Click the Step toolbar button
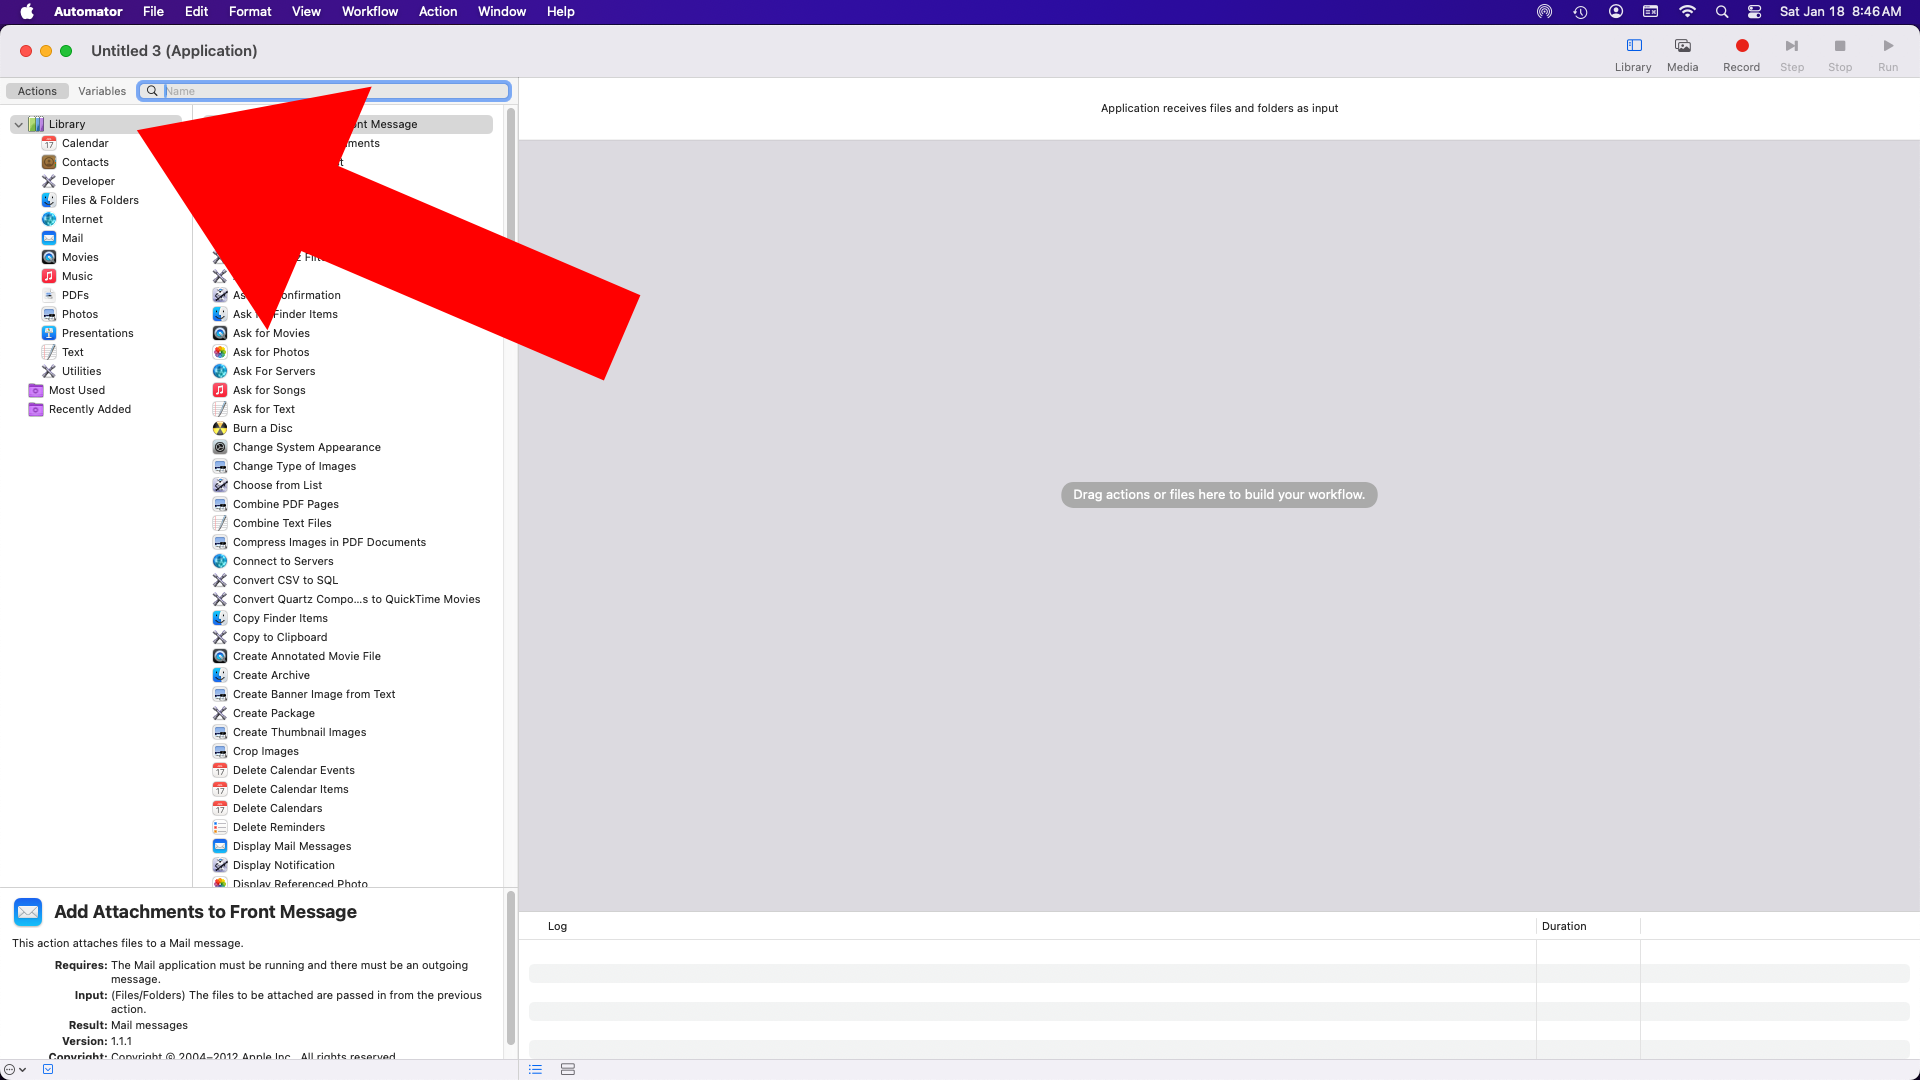 (x=1791, y=55)
